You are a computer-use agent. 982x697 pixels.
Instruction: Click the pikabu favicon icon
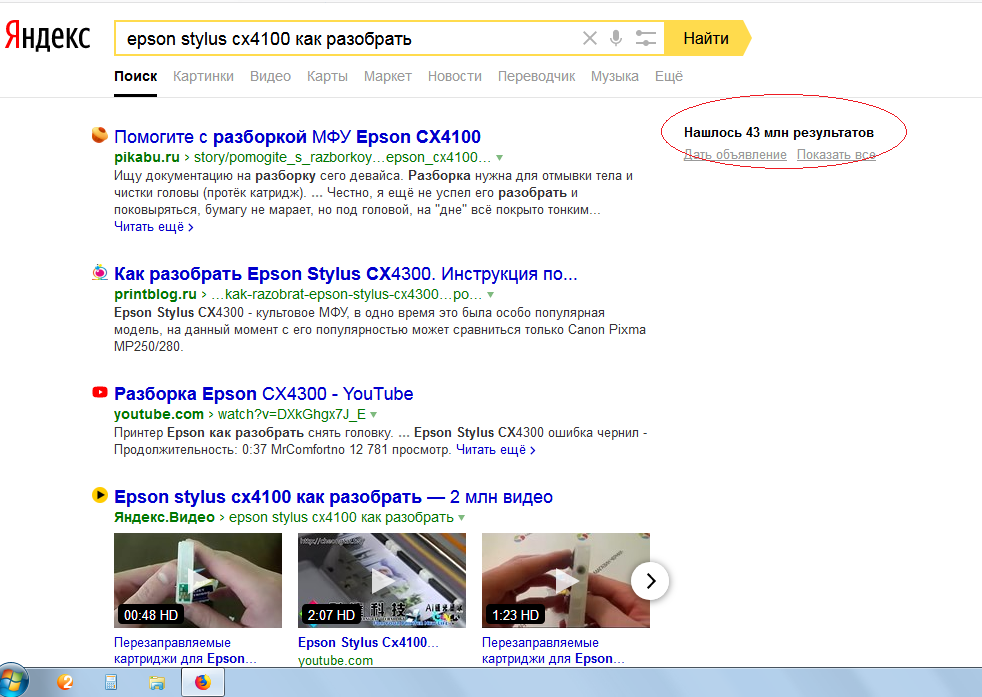point(100,135)
